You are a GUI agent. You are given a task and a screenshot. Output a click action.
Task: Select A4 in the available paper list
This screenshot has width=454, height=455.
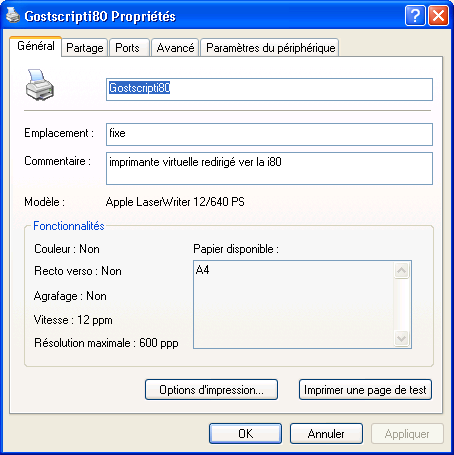pos(203,270)
